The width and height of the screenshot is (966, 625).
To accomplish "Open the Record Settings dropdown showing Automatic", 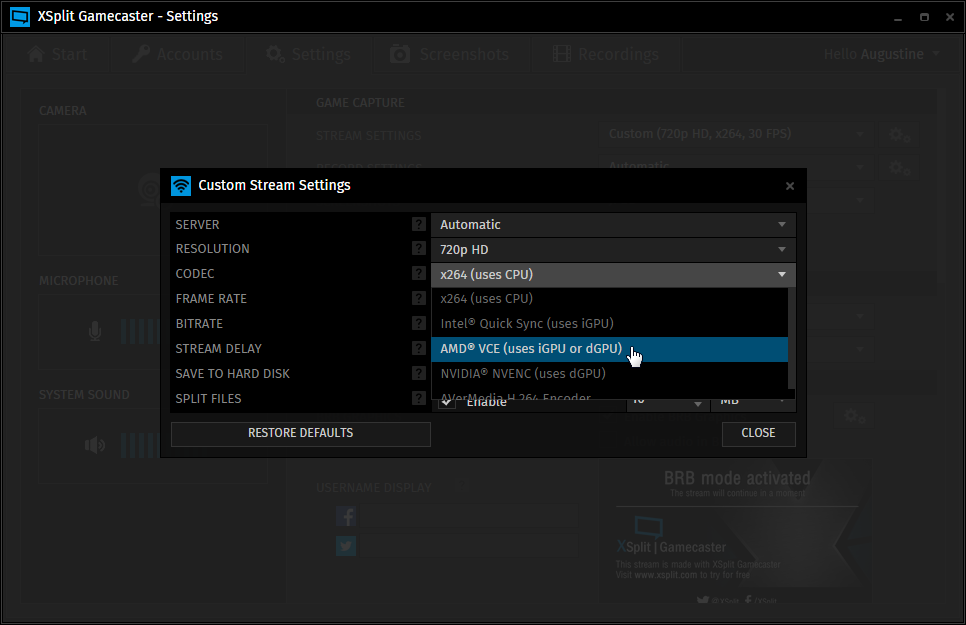I will tap(737, 166).
